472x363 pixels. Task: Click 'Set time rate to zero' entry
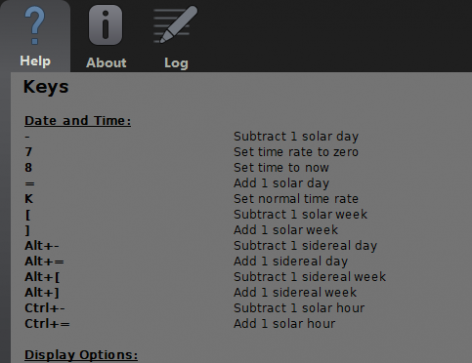pyautogui.click(x=296, y=152)
